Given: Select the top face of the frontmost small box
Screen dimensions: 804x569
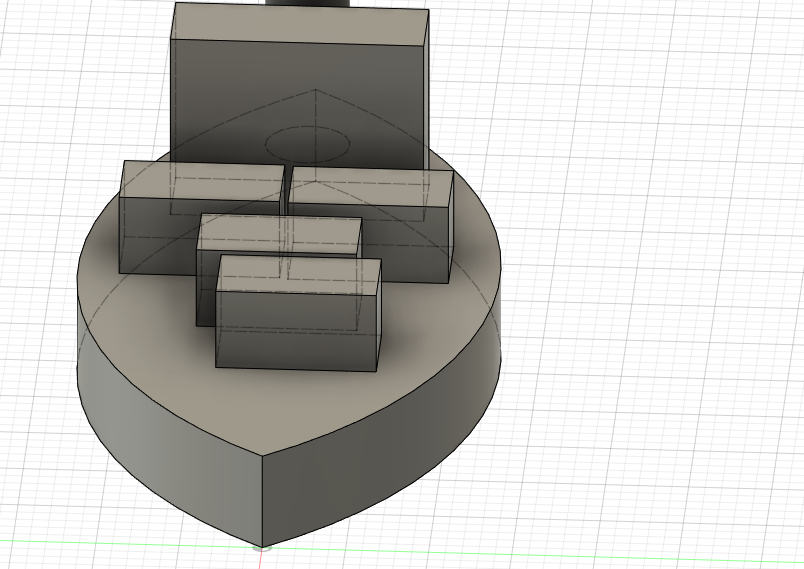Looking at the screenshot, I should click(x=299, y=275).
